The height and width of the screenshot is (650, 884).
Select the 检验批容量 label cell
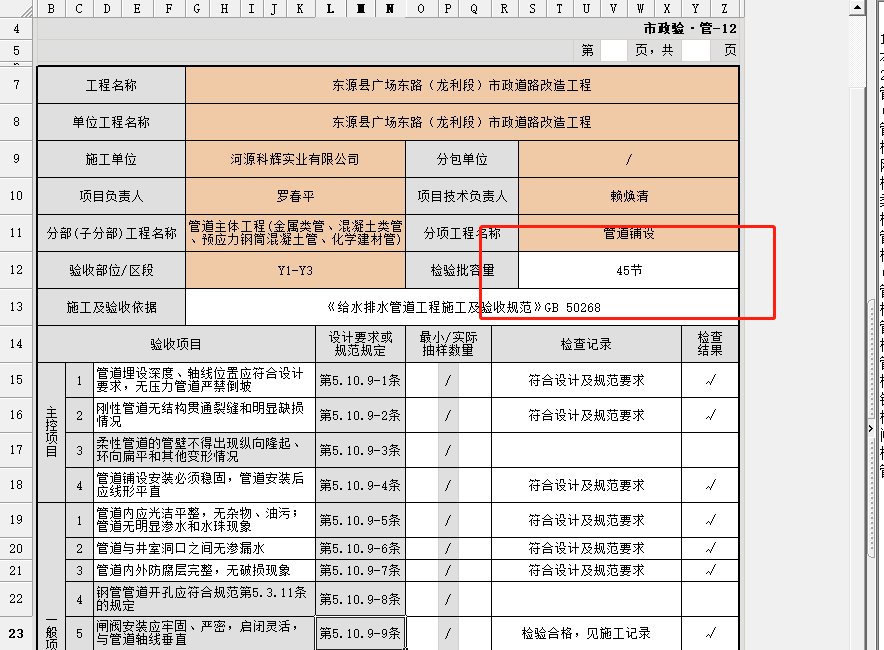(x=462, y=270)
